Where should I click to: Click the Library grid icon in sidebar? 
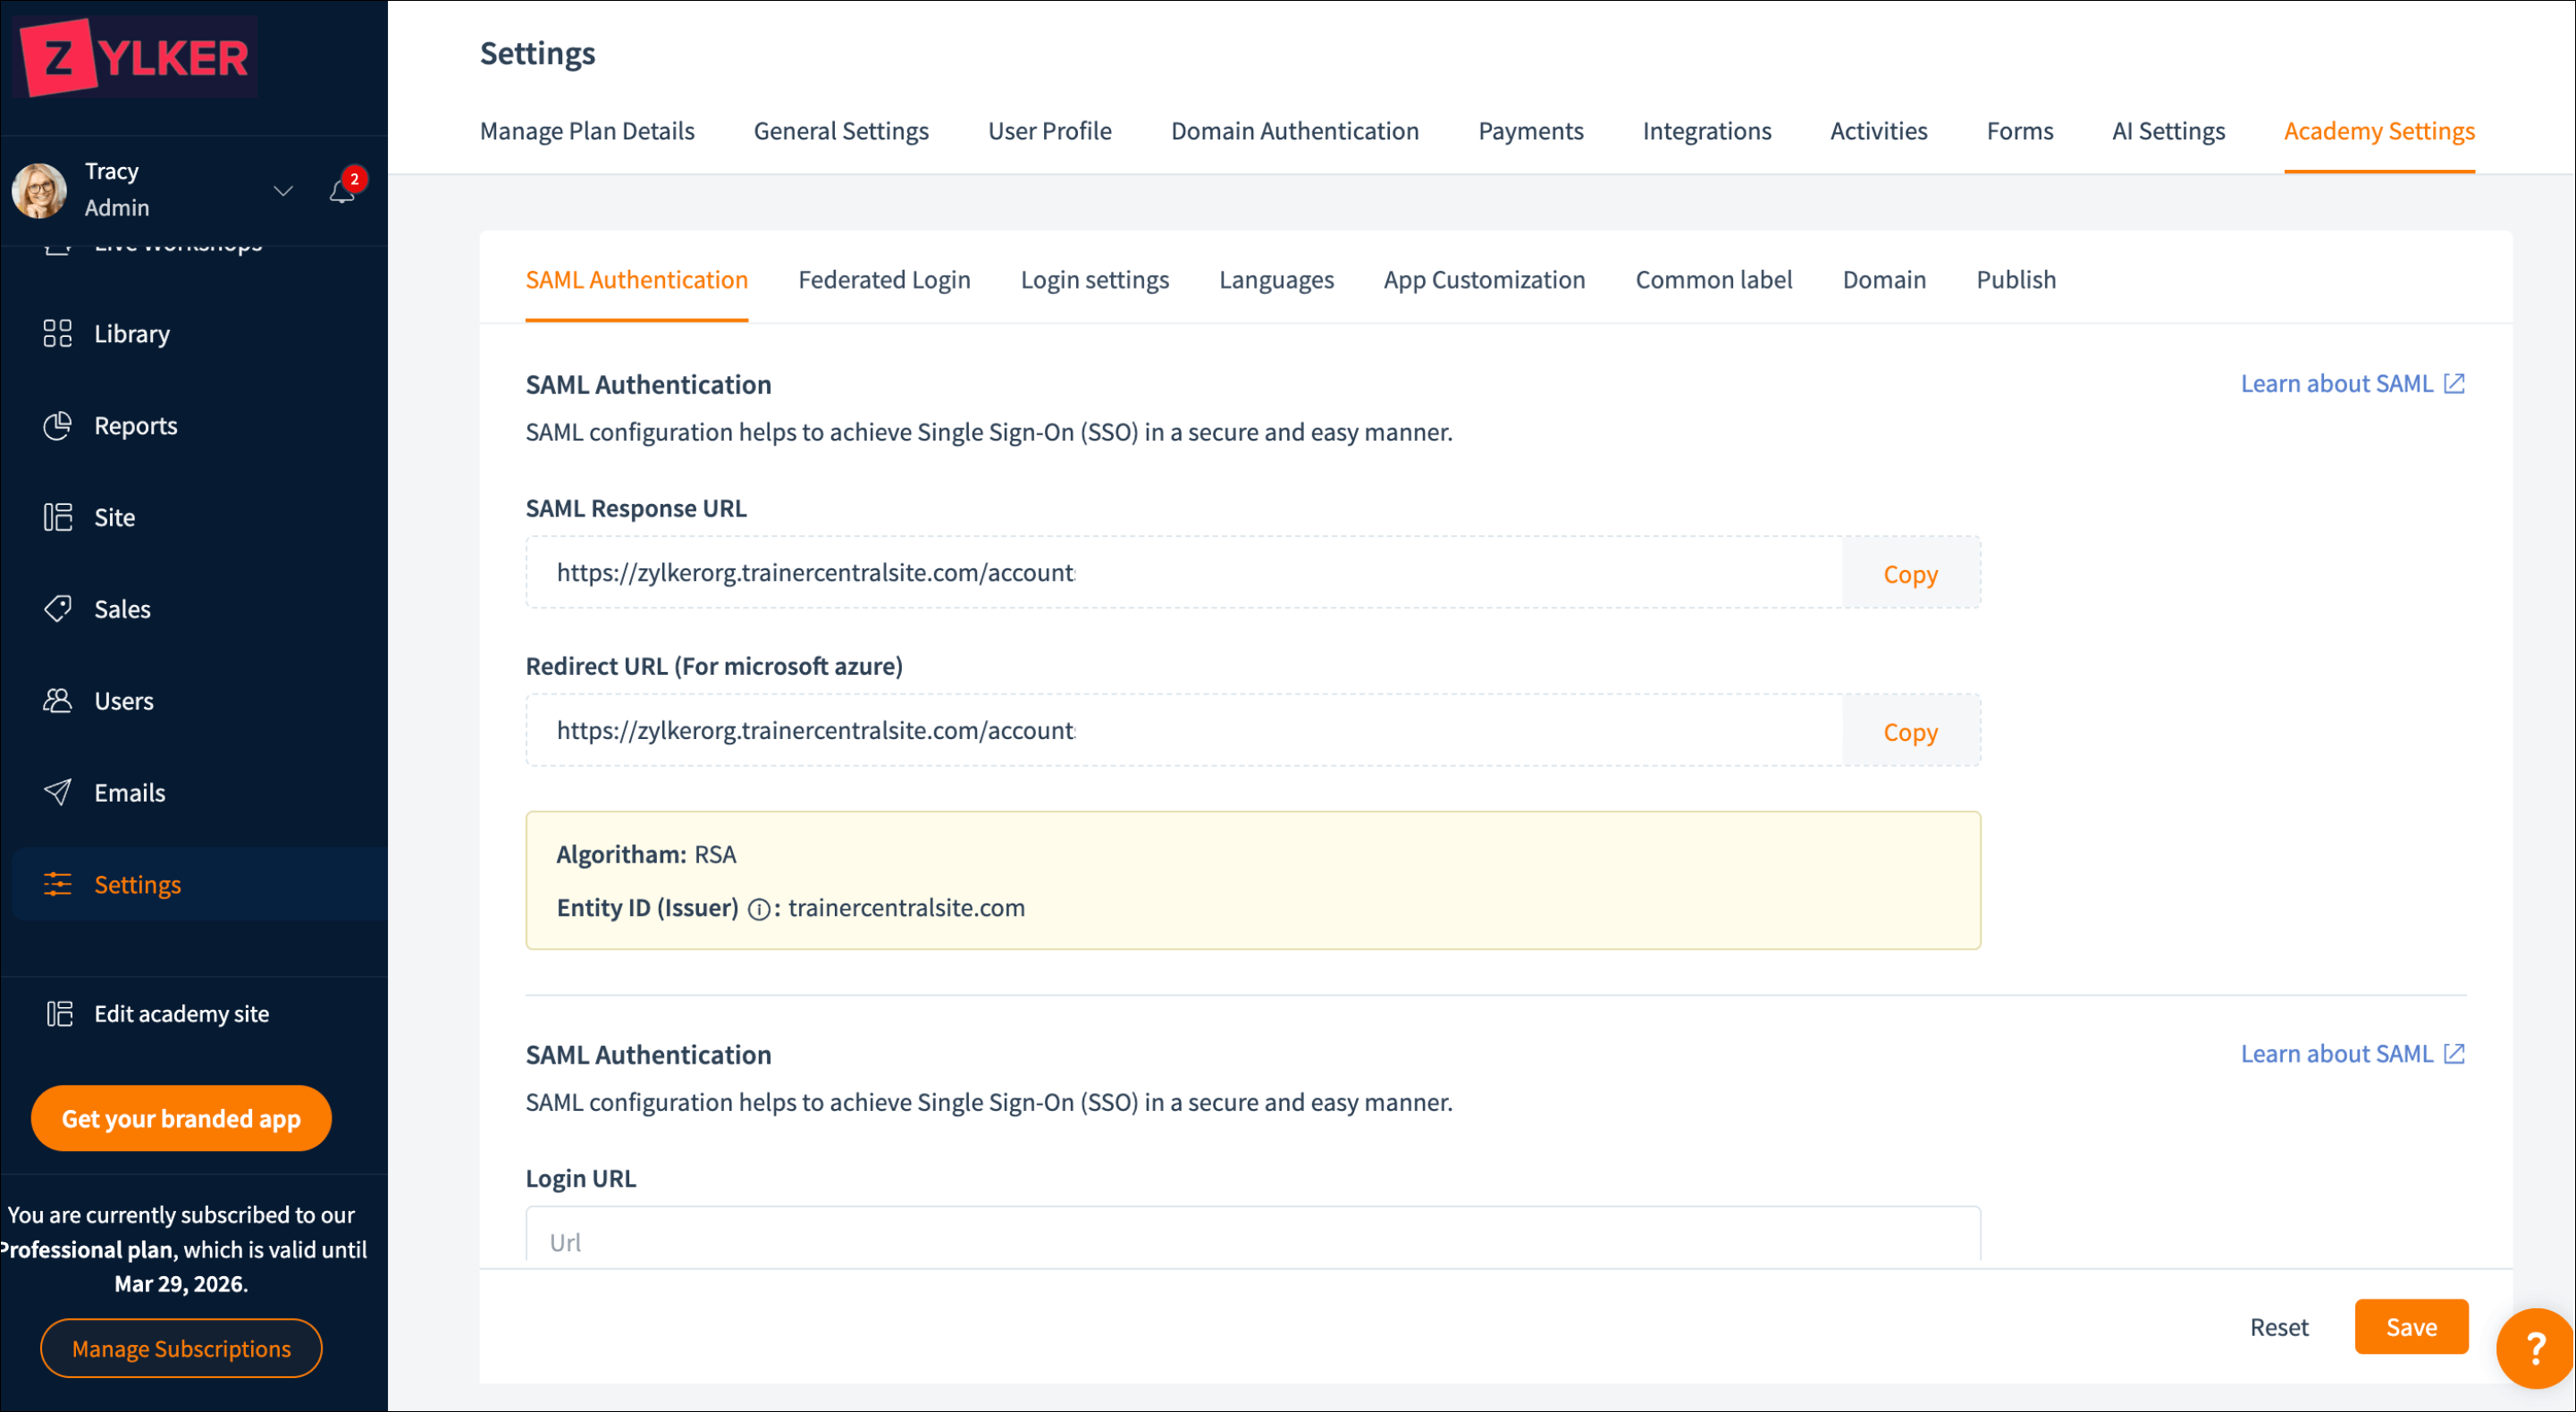pyautogui.click(x=58, y=333)
